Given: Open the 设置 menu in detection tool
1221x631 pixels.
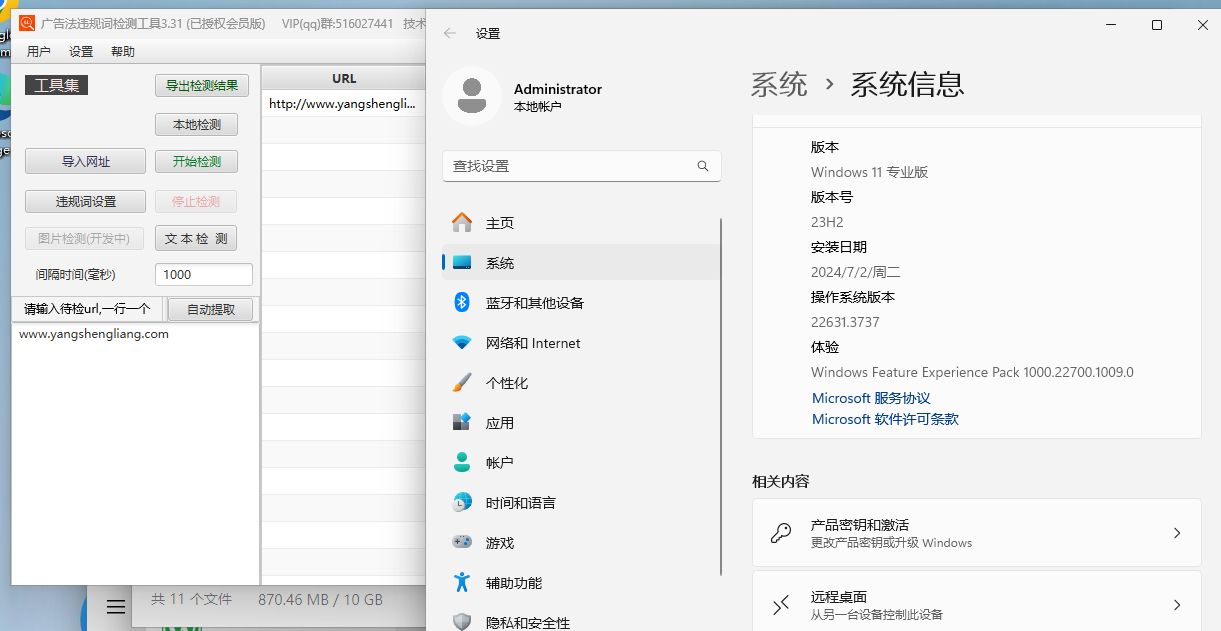Looking at the screenshot, I should (81, 52).
